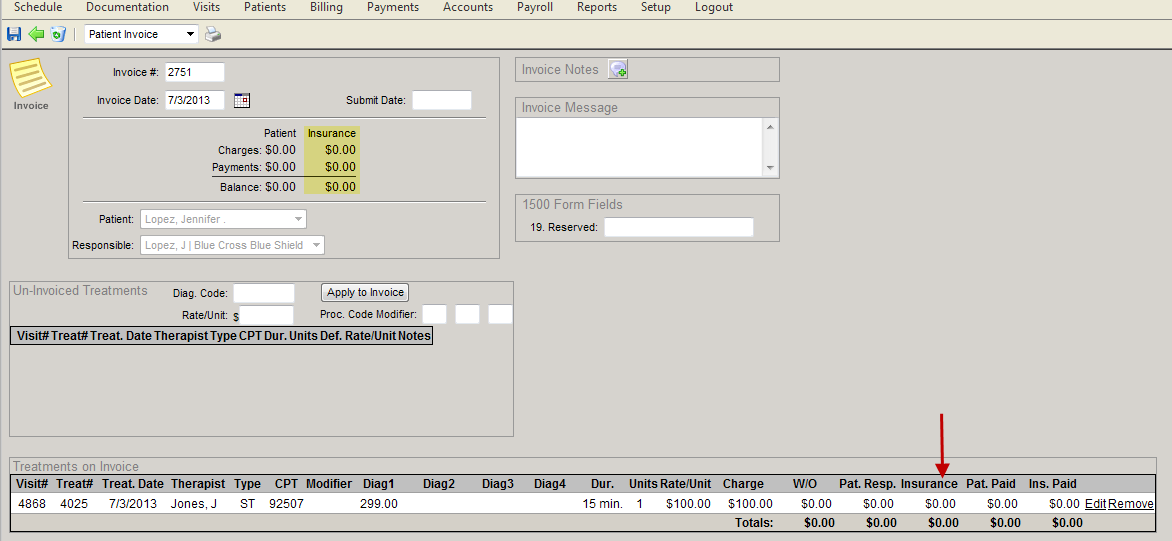The width and height of the screenshot is (1172, 541).
Task: Open the Payments menu
Action: coord(393,7)
